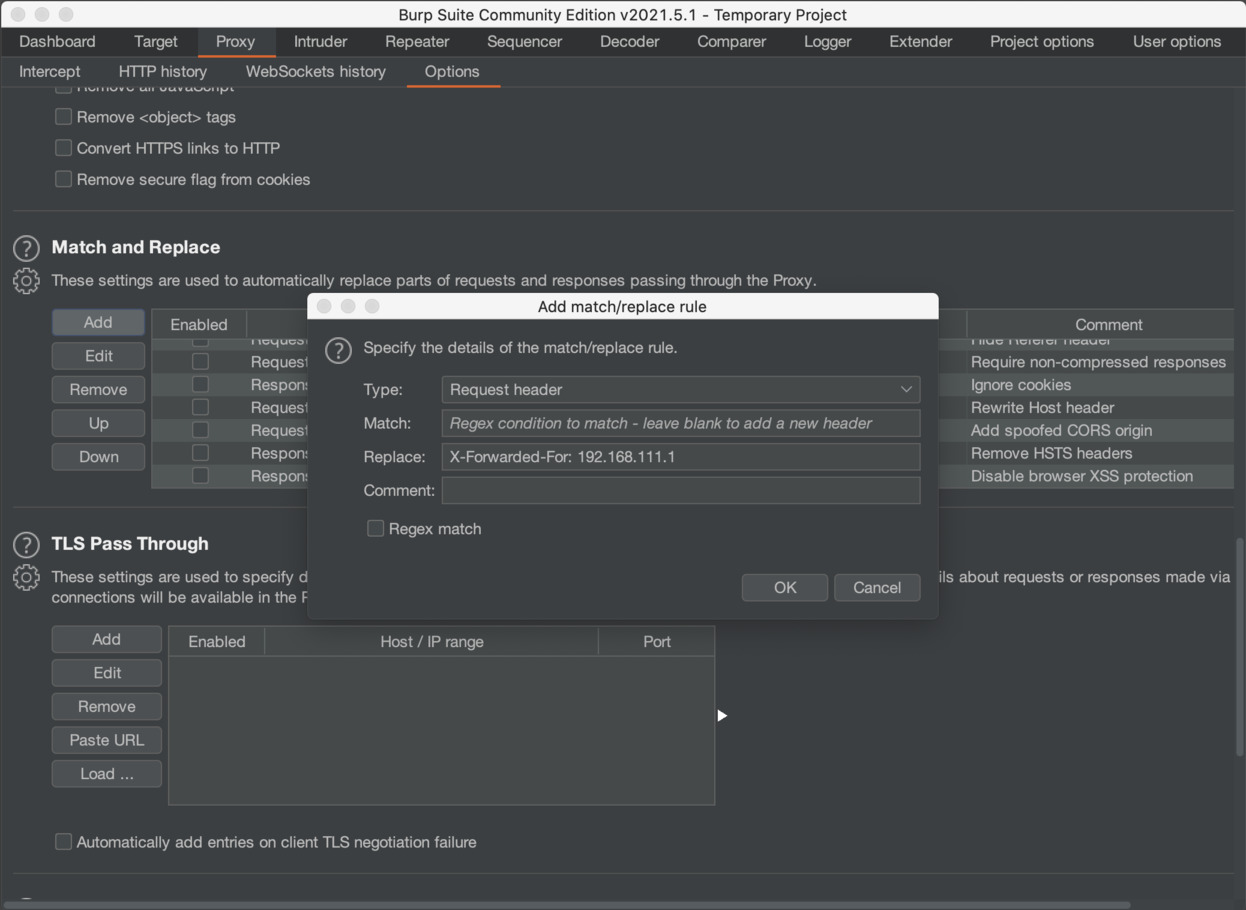Open the Intercept sub-tab
This screenshot has height=910, width=1246.
pyautogui.click(x=49, y=71)
